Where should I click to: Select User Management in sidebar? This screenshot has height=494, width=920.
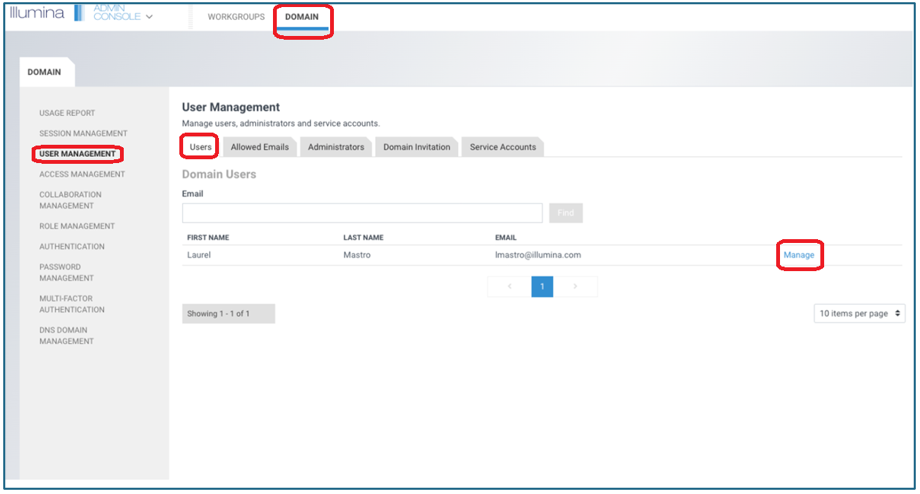[x=78, y=154]
